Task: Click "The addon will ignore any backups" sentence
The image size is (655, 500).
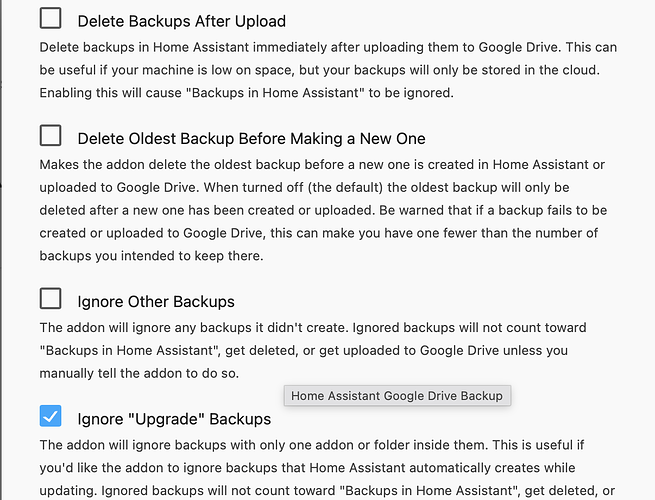Action: tap(150, 328)
